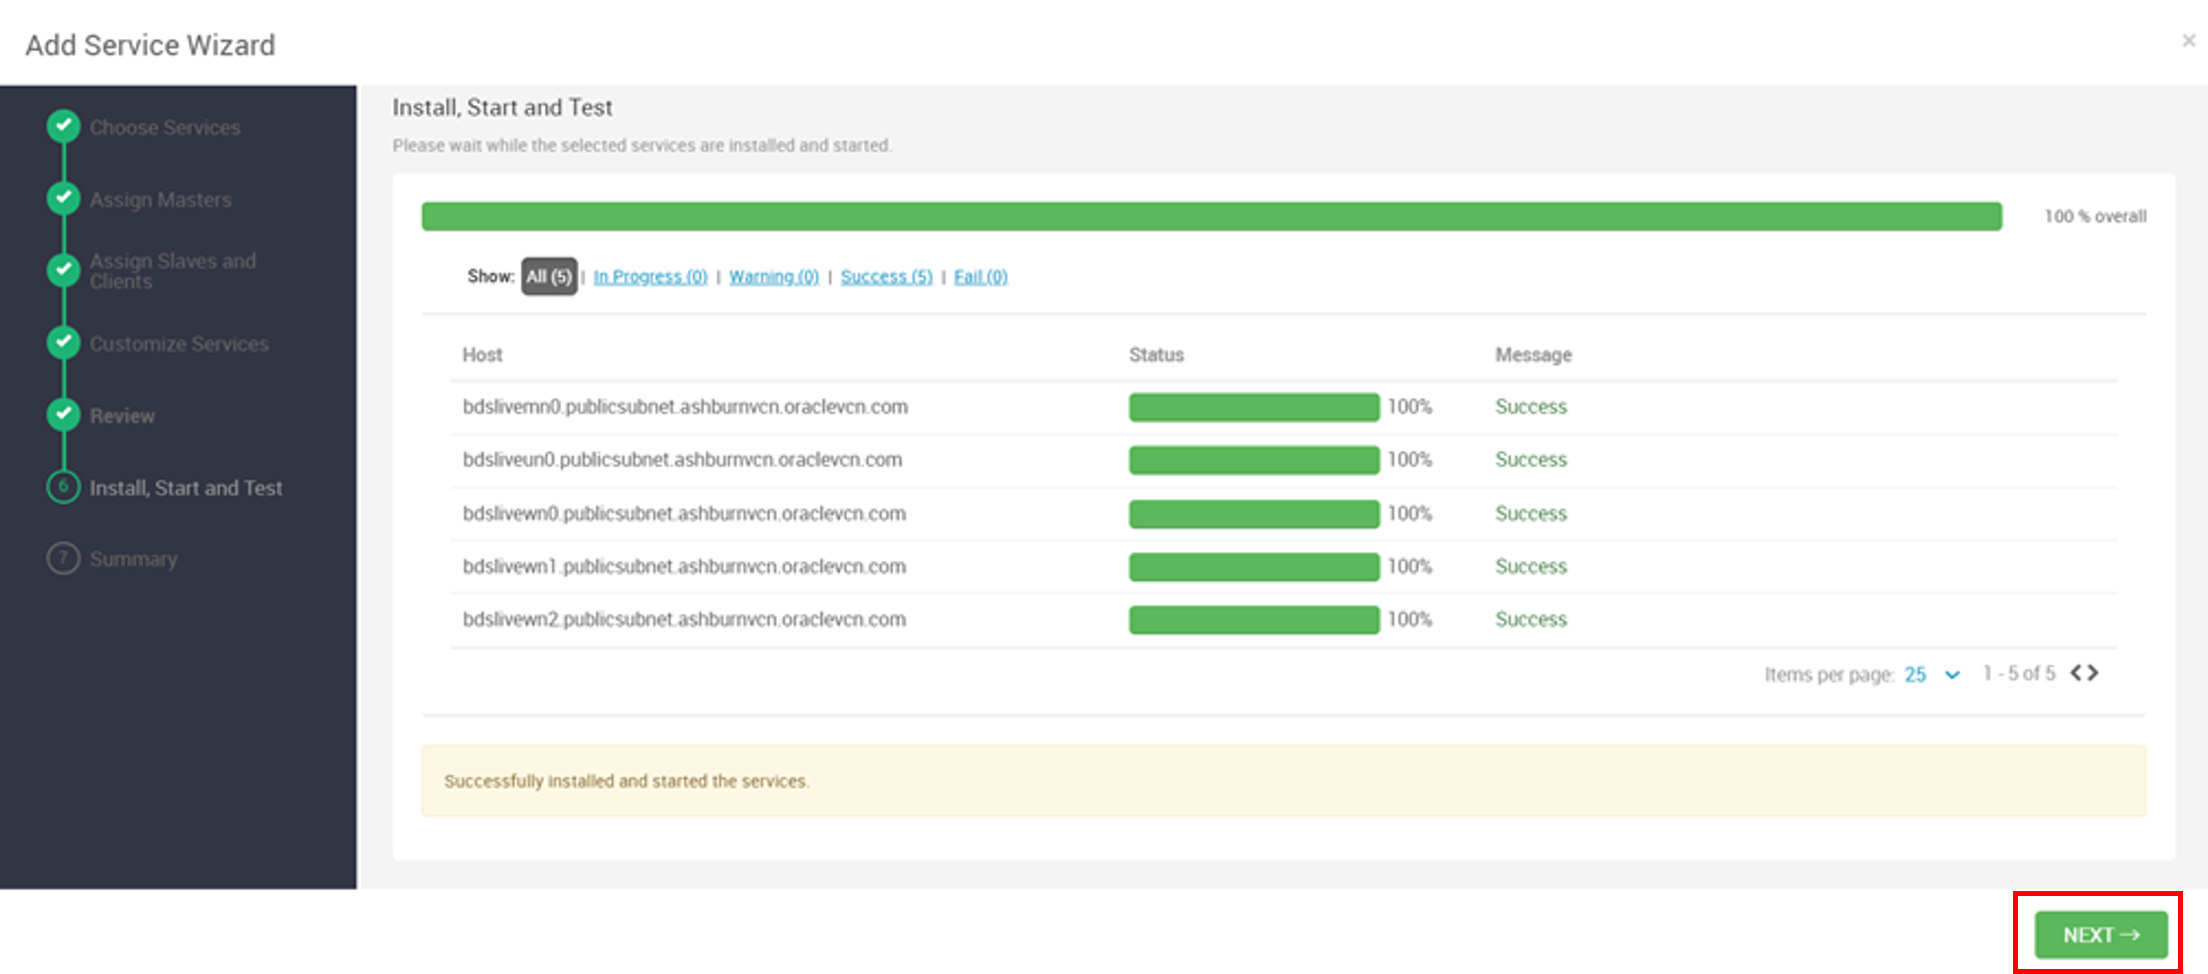
Task: Filter by Warning (0)
Action: click(x=774, y=276)
